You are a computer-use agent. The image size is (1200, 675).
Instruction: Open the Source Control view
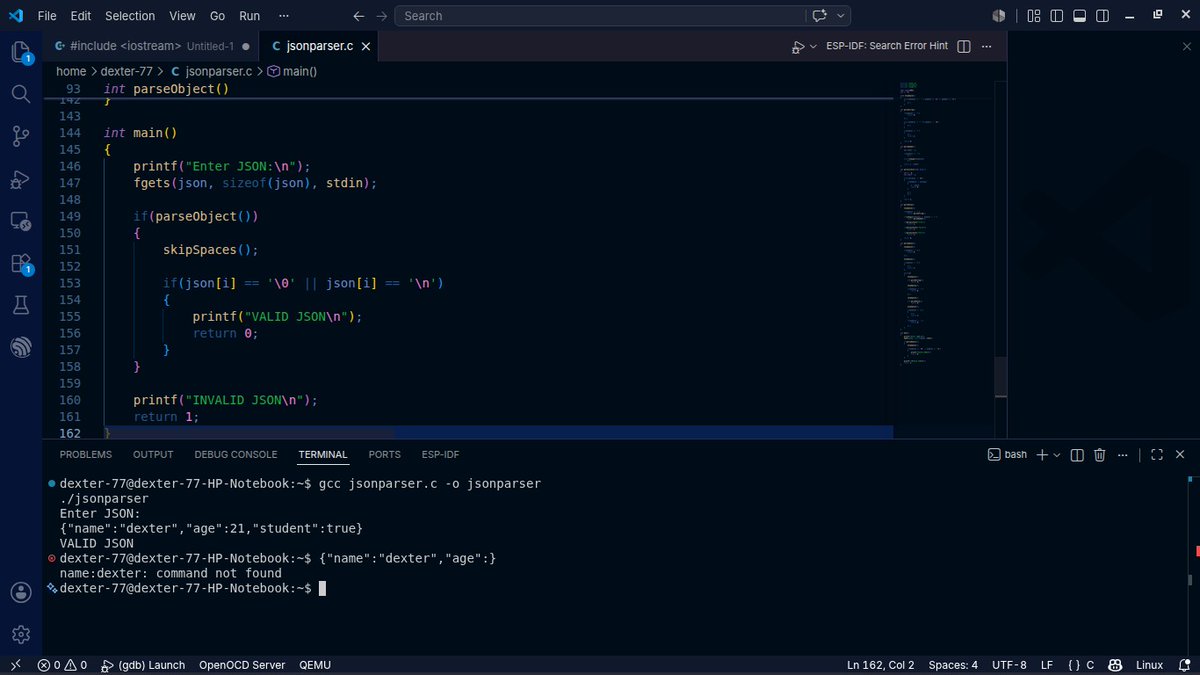tap(21, 136)
